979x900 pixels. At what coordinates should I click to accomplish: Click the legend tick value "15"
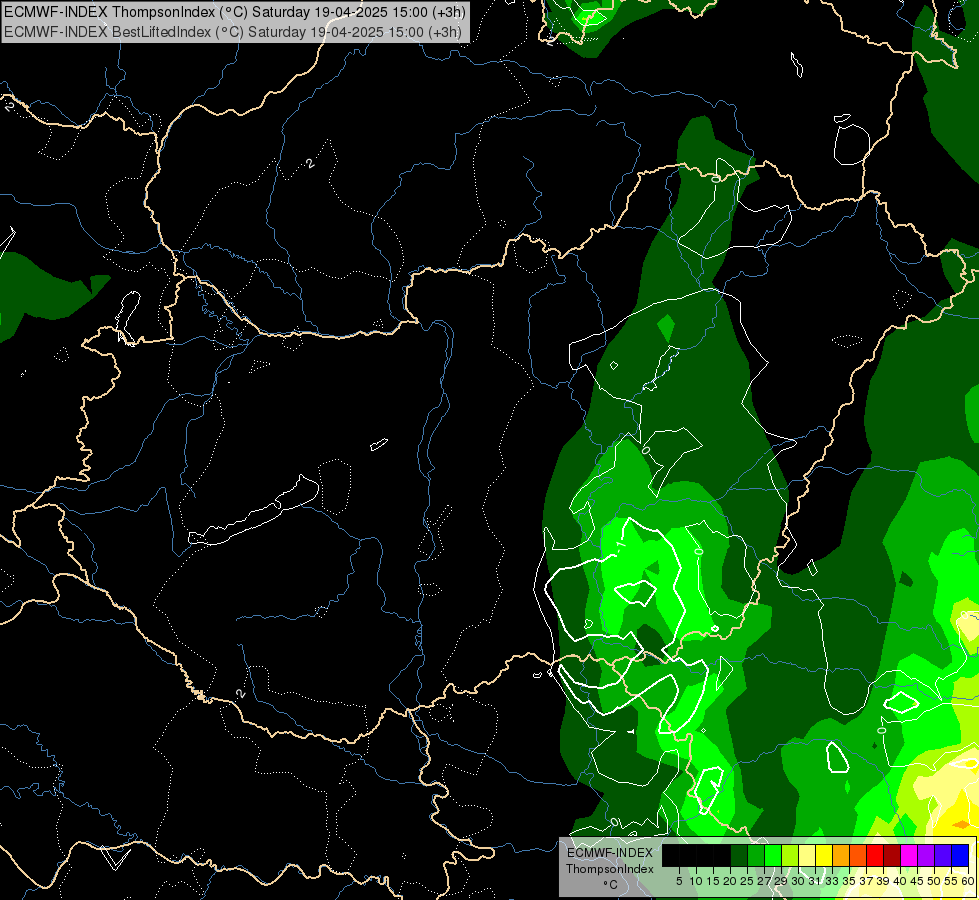click(x=713, y=881)
